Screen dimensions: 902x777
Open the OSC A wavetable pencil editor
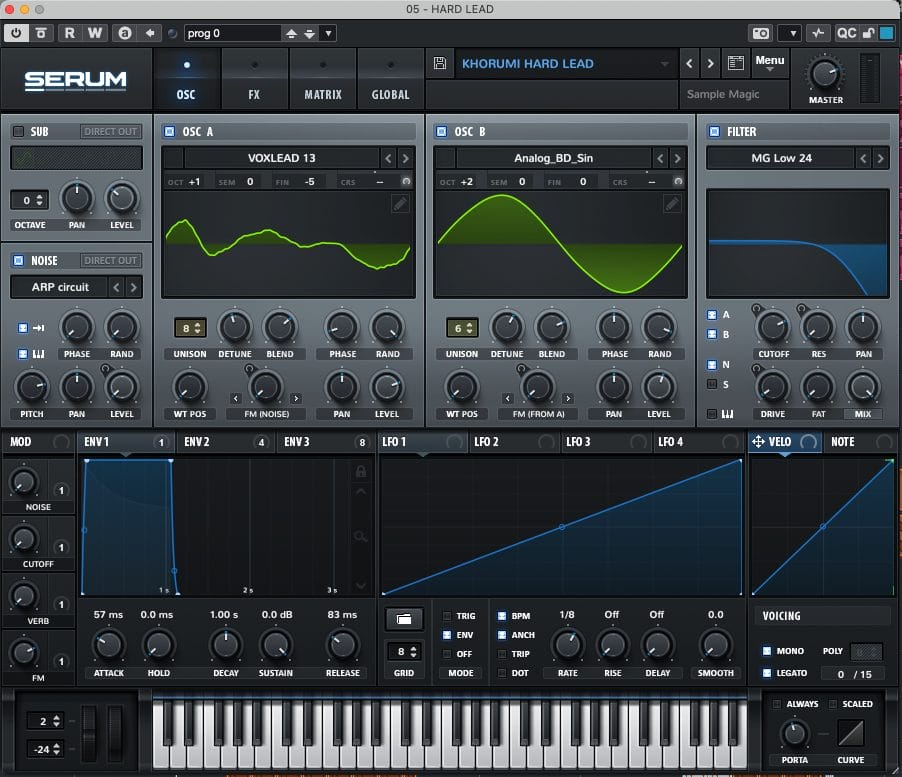pyautogui.click(x=400, y=204)
